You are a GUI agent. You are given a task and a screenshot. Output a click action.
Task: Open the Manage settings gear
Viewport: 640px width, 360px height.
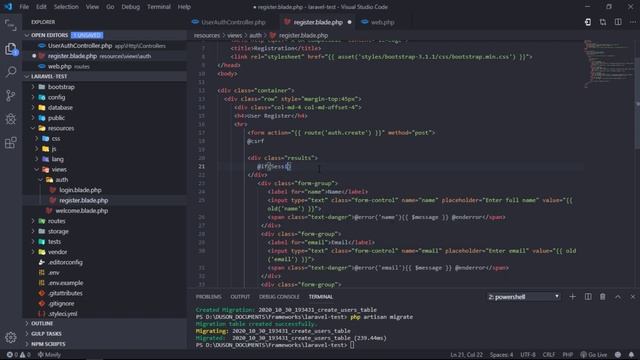pyautogui.click(x=11, y=337)
